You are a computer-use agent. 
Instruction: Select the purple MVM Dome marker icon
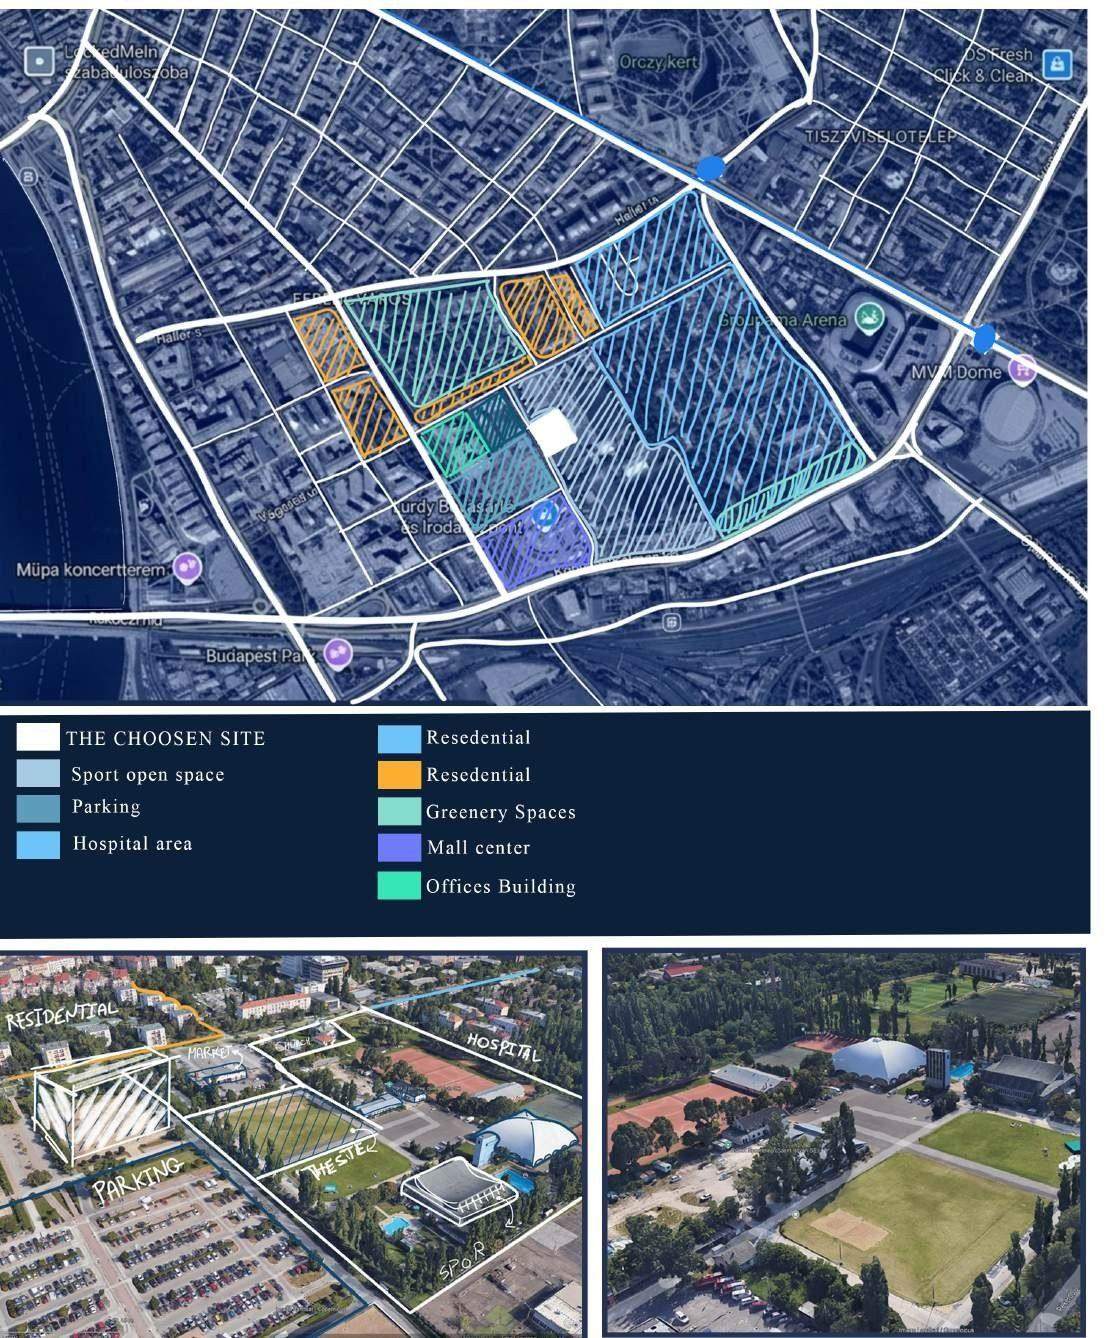click(1022, 369)
